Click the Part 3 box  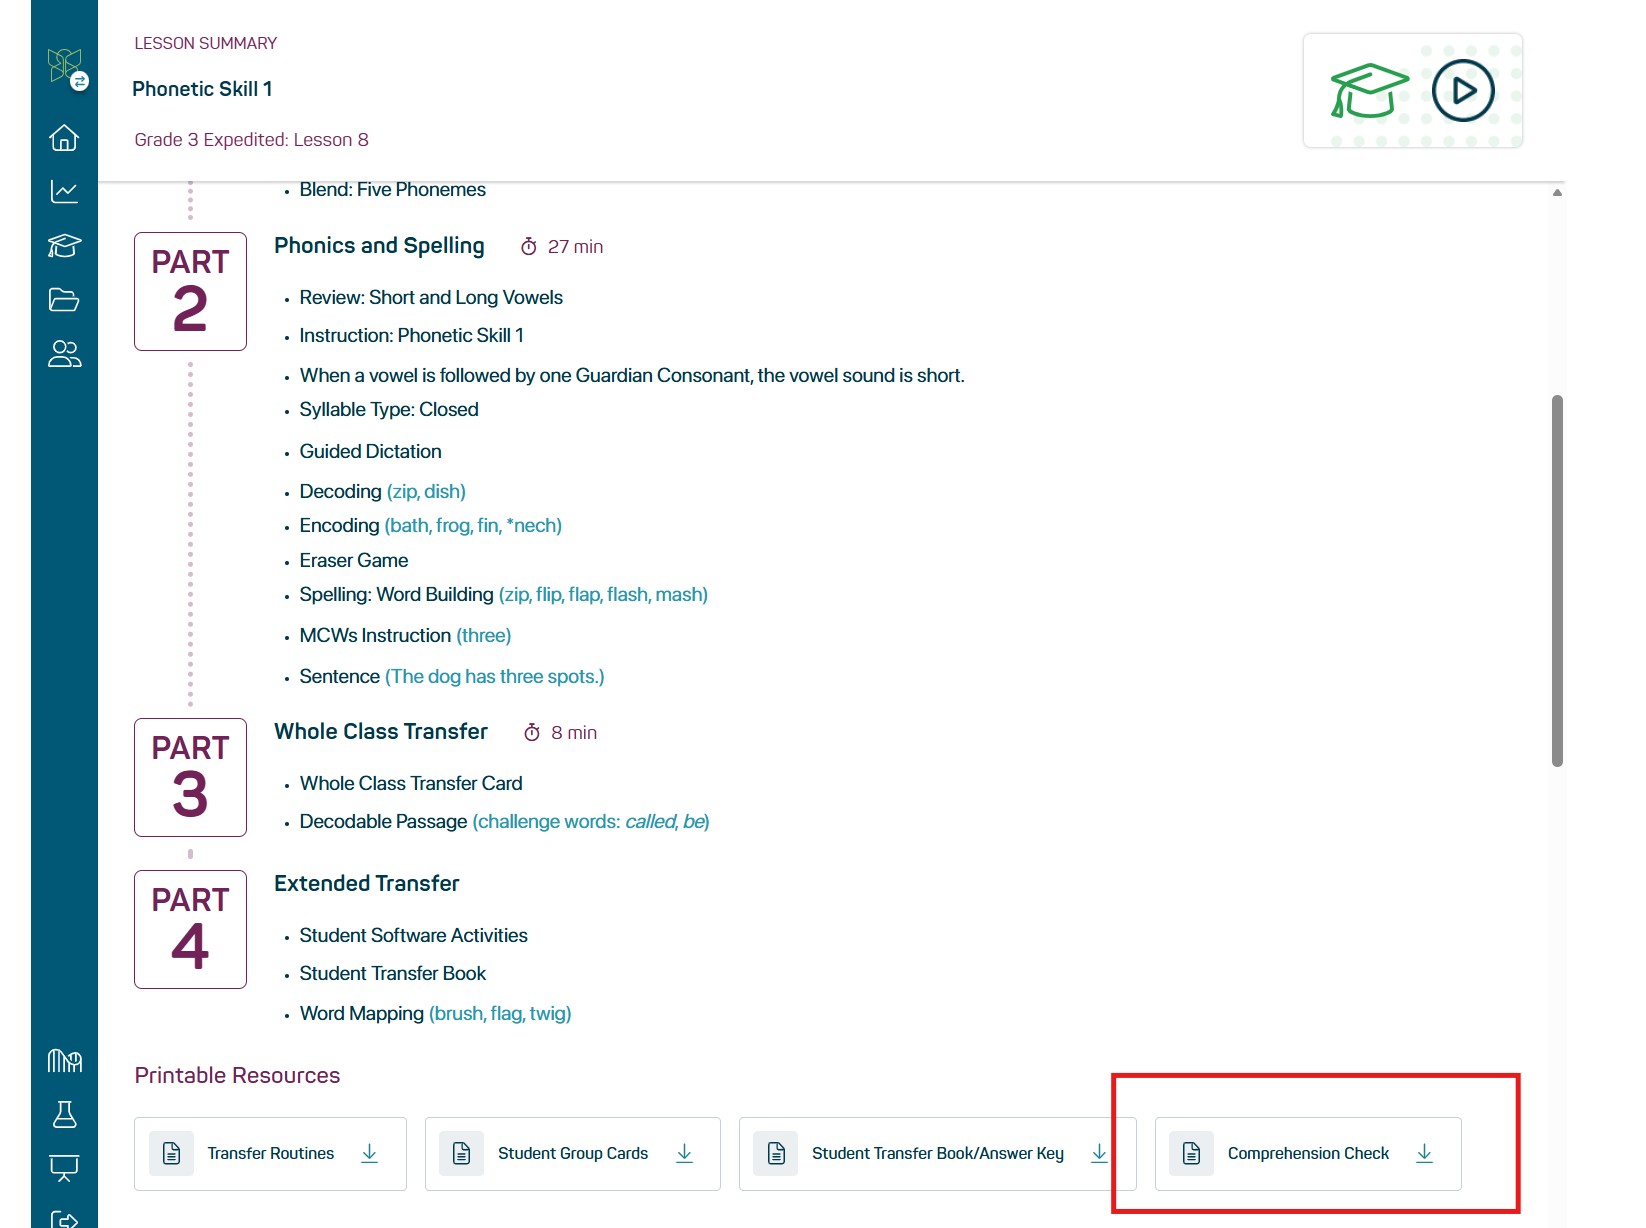click(x=190, y=777)
